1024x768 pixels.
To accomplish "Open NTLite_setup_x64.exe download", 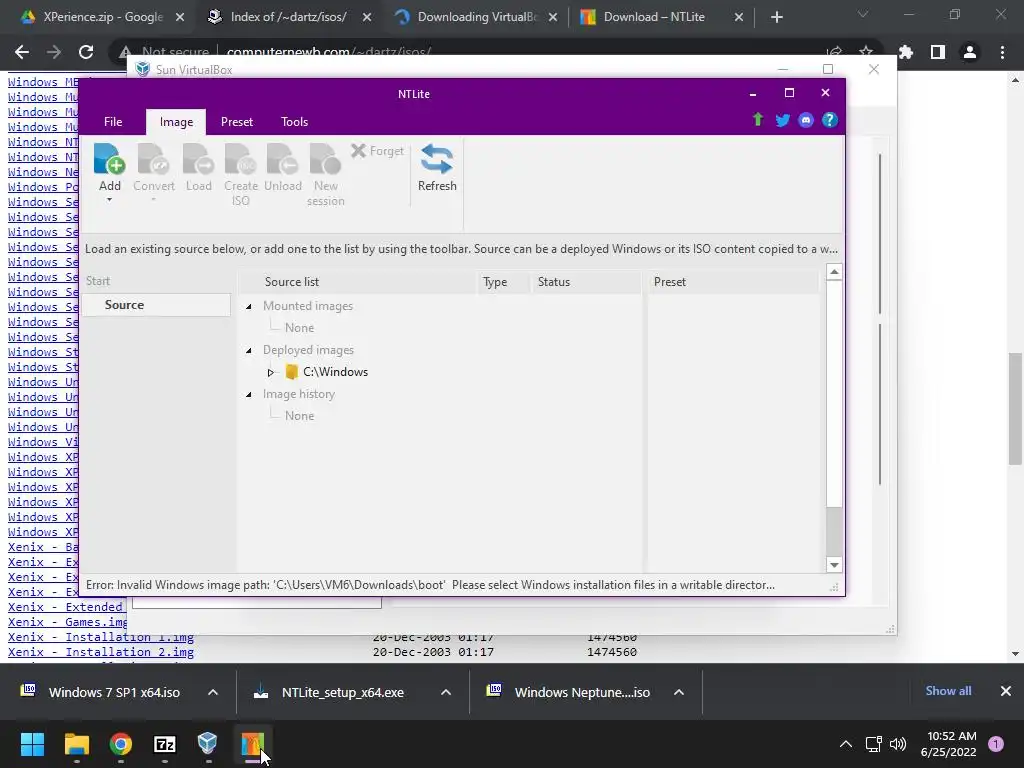I will coord(330,692).
